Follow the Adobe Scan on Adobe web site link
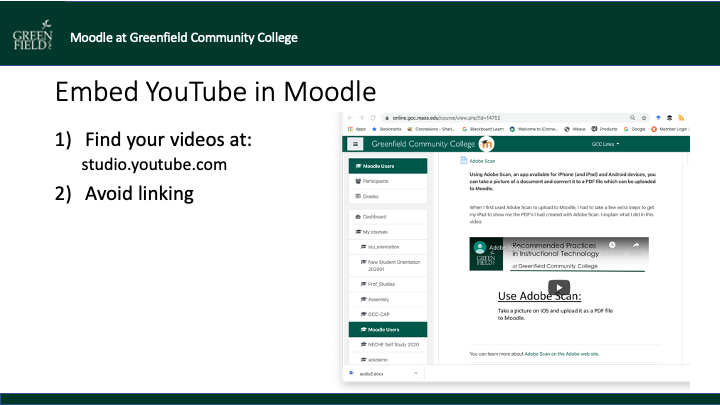 [x=562, y=354]
